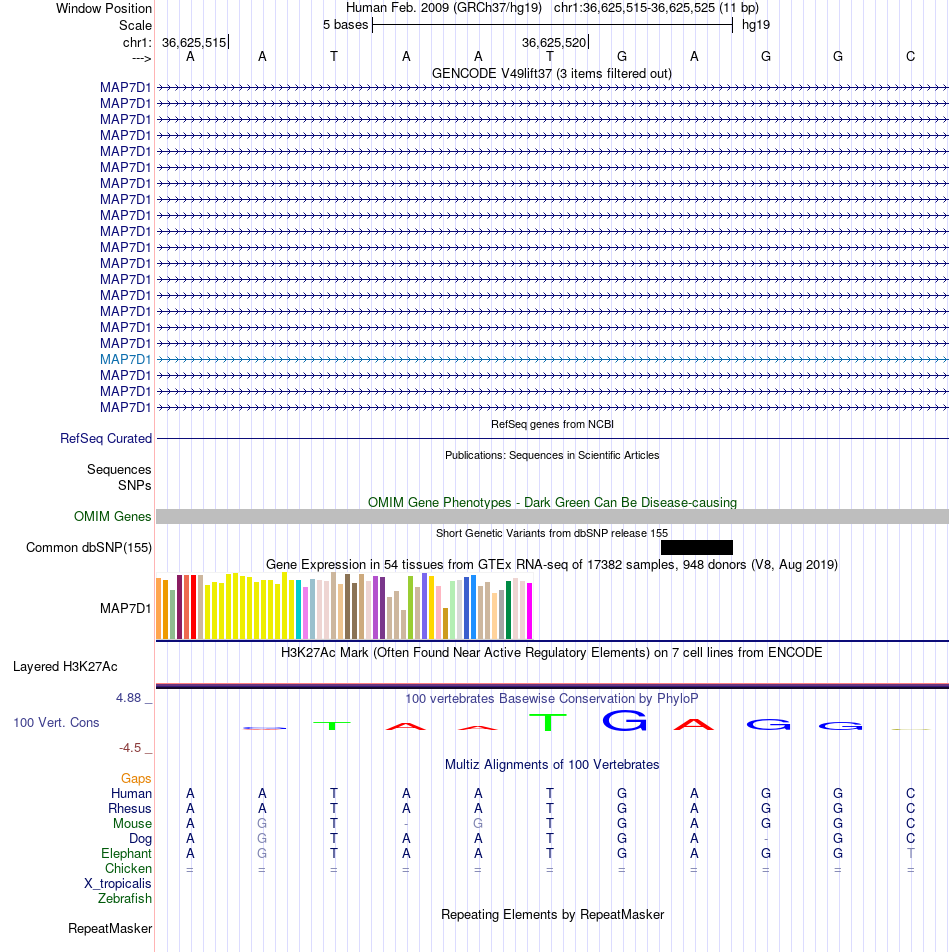Image resolution: width=950 pixels, height=952 pixels.
Task: Select the OMIM Genes track label
Action: [x=112, y=516]
